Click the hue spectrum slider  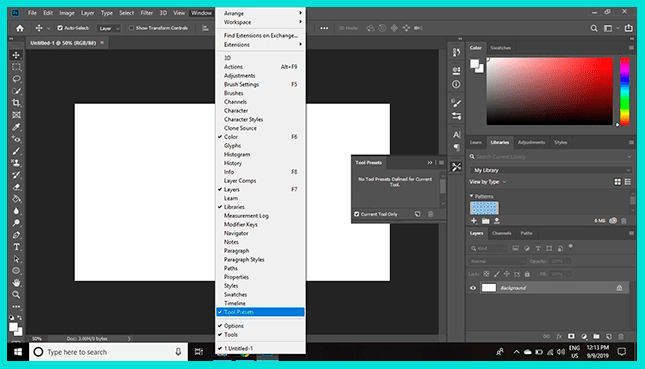click(x=624, y=91)
